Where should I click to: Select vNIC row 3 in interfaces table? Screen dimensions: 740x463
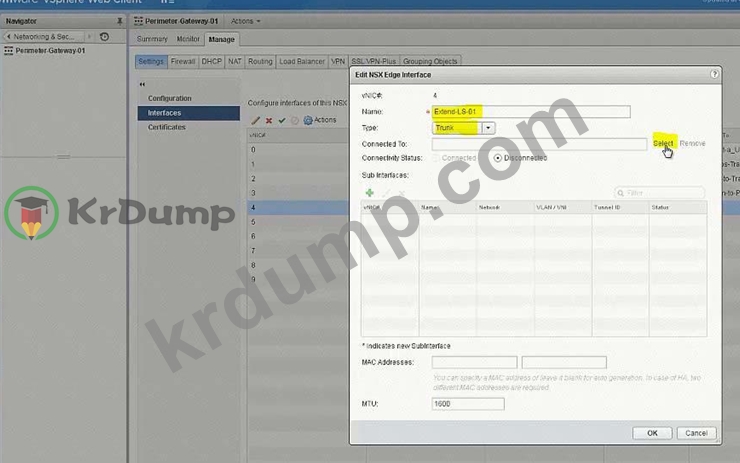tap(298, 193)
